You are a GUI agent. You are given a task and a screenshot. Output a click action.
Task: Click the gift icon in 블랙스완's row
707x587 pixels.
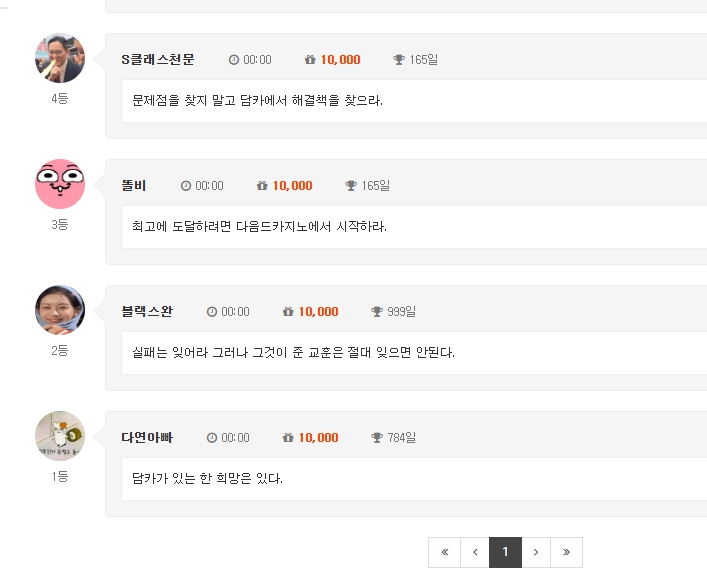288,312
